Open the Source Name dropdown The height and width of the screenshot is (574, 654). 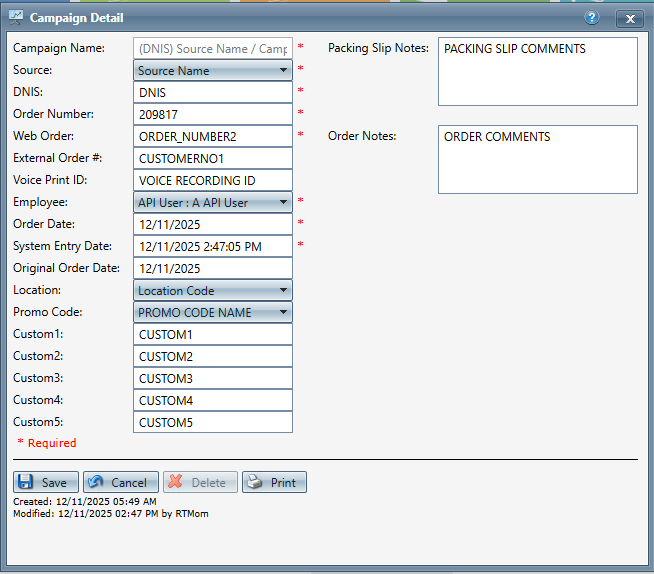212,71
